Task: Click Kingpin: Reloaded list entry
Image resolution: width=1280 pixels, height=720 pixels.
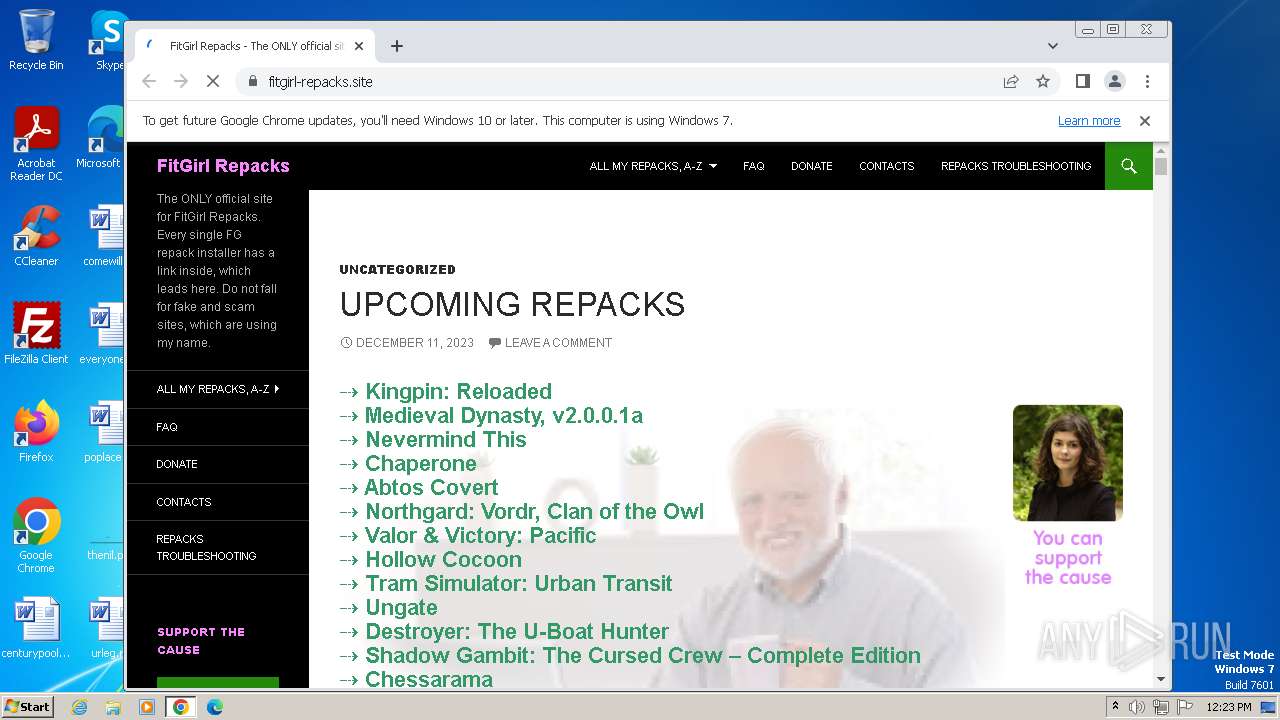Action: pos(458,391)
